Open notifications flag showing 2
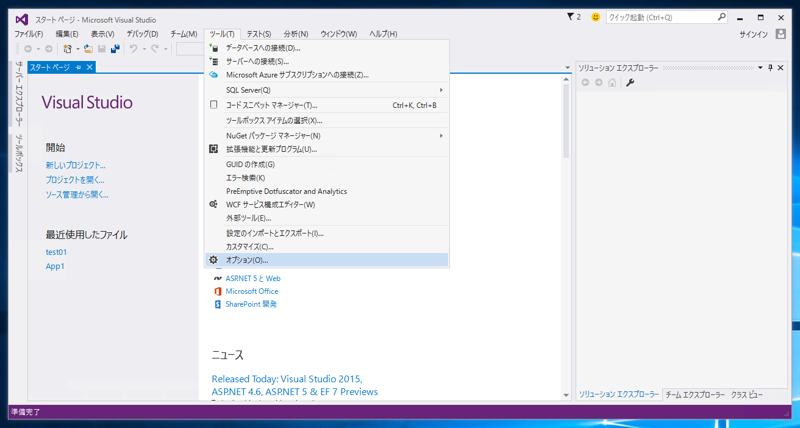Viewport: 800px width, 428px height. click(x=573, y=17)
